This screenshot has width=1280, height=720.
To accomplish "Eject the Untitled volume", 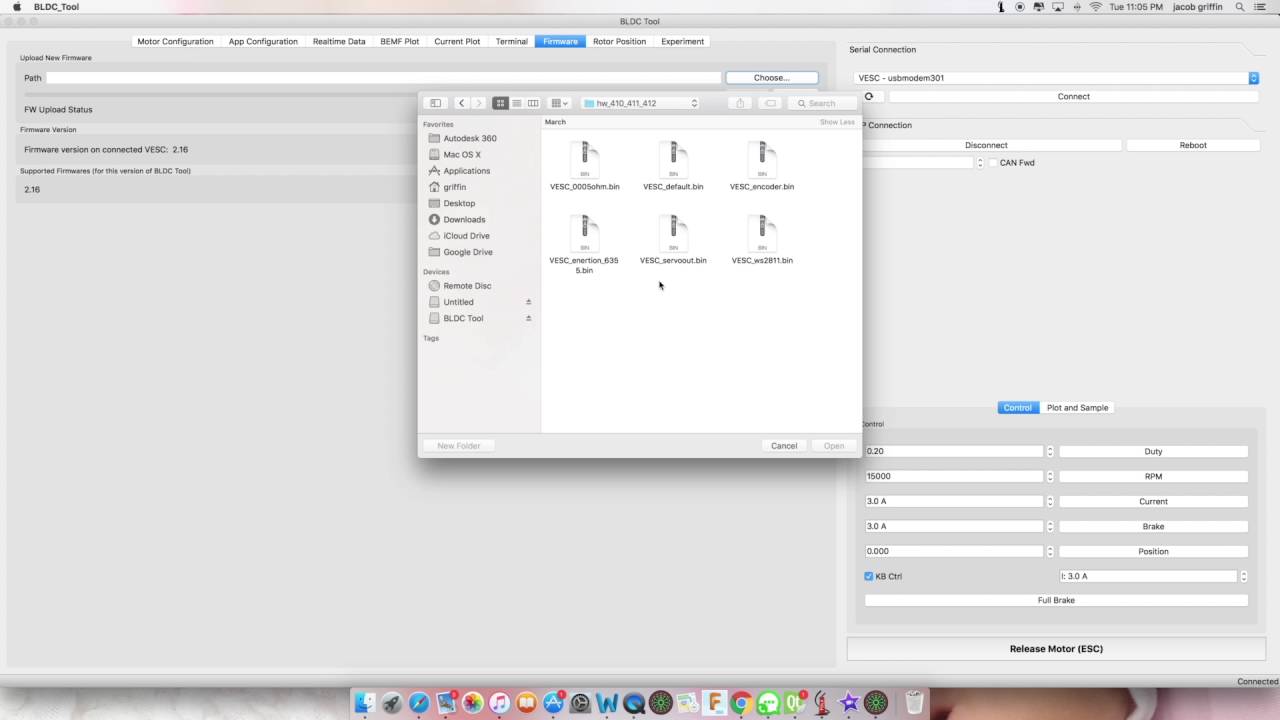I will click(x=528, y=302).
